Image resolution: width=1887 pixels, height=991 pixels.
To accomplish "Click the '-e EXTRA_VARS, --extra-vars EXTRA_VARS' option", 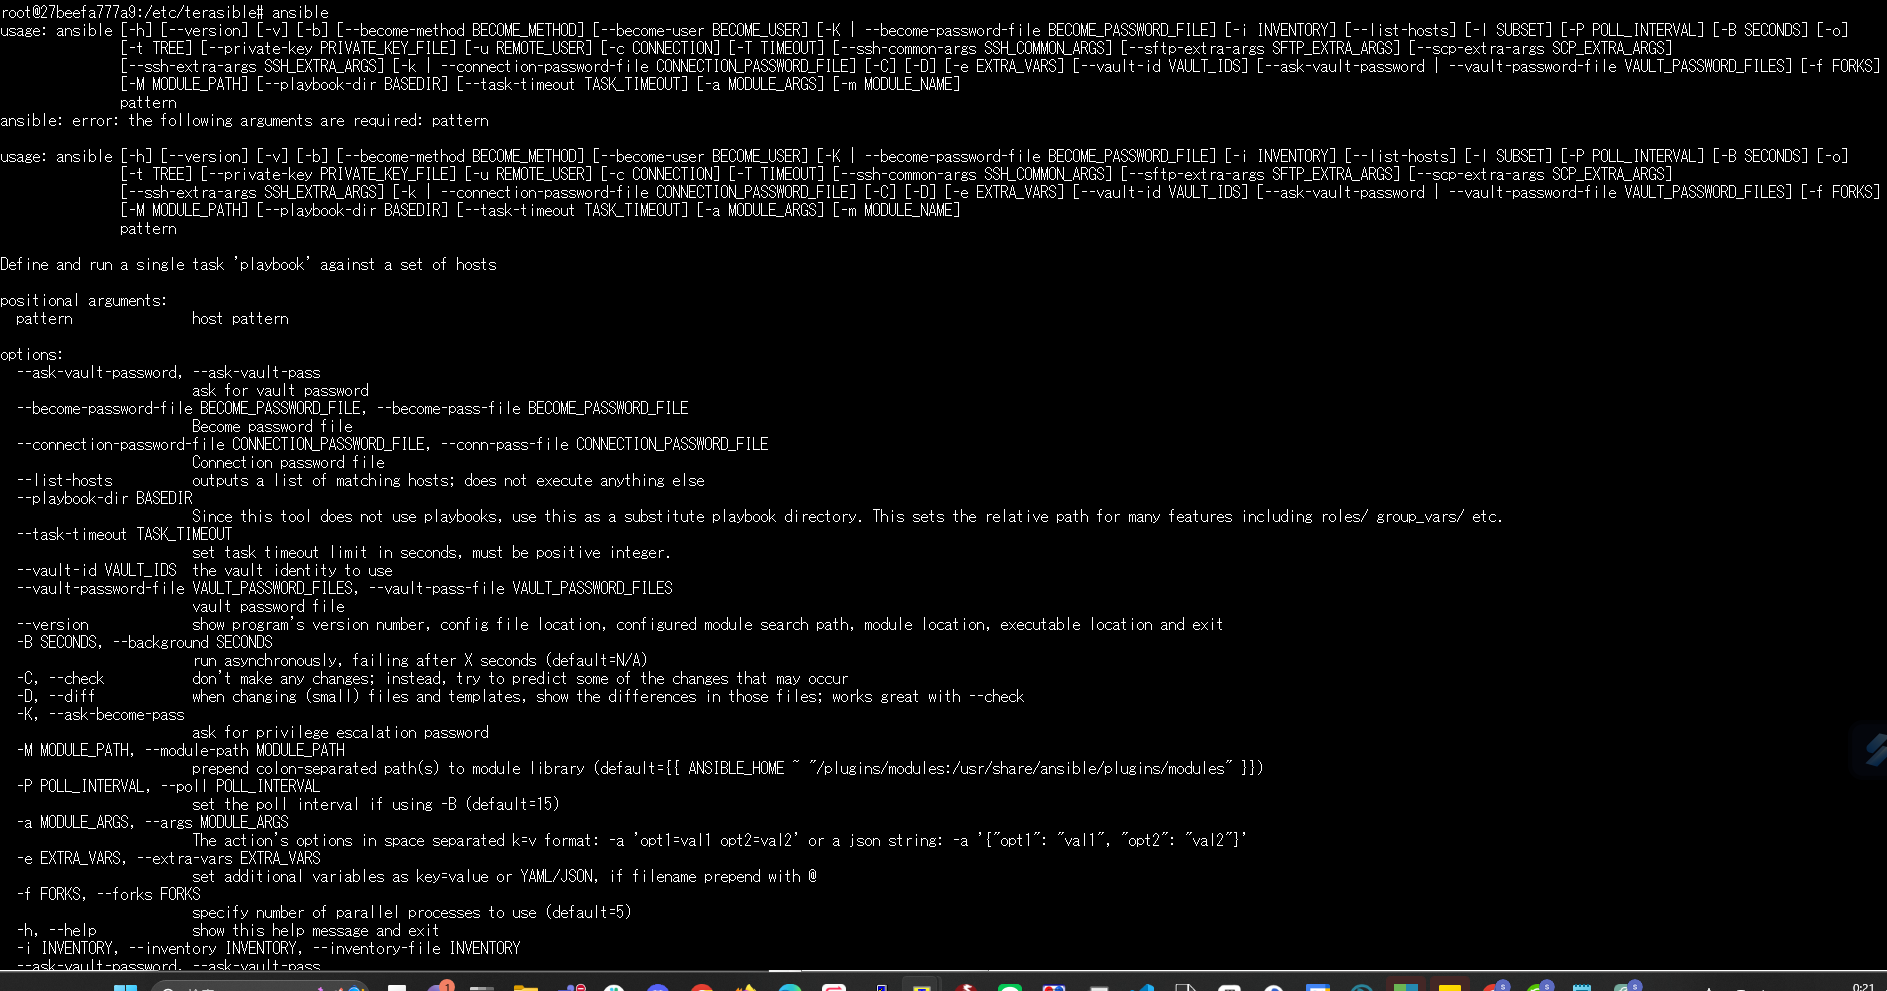I will click(168, 858).
